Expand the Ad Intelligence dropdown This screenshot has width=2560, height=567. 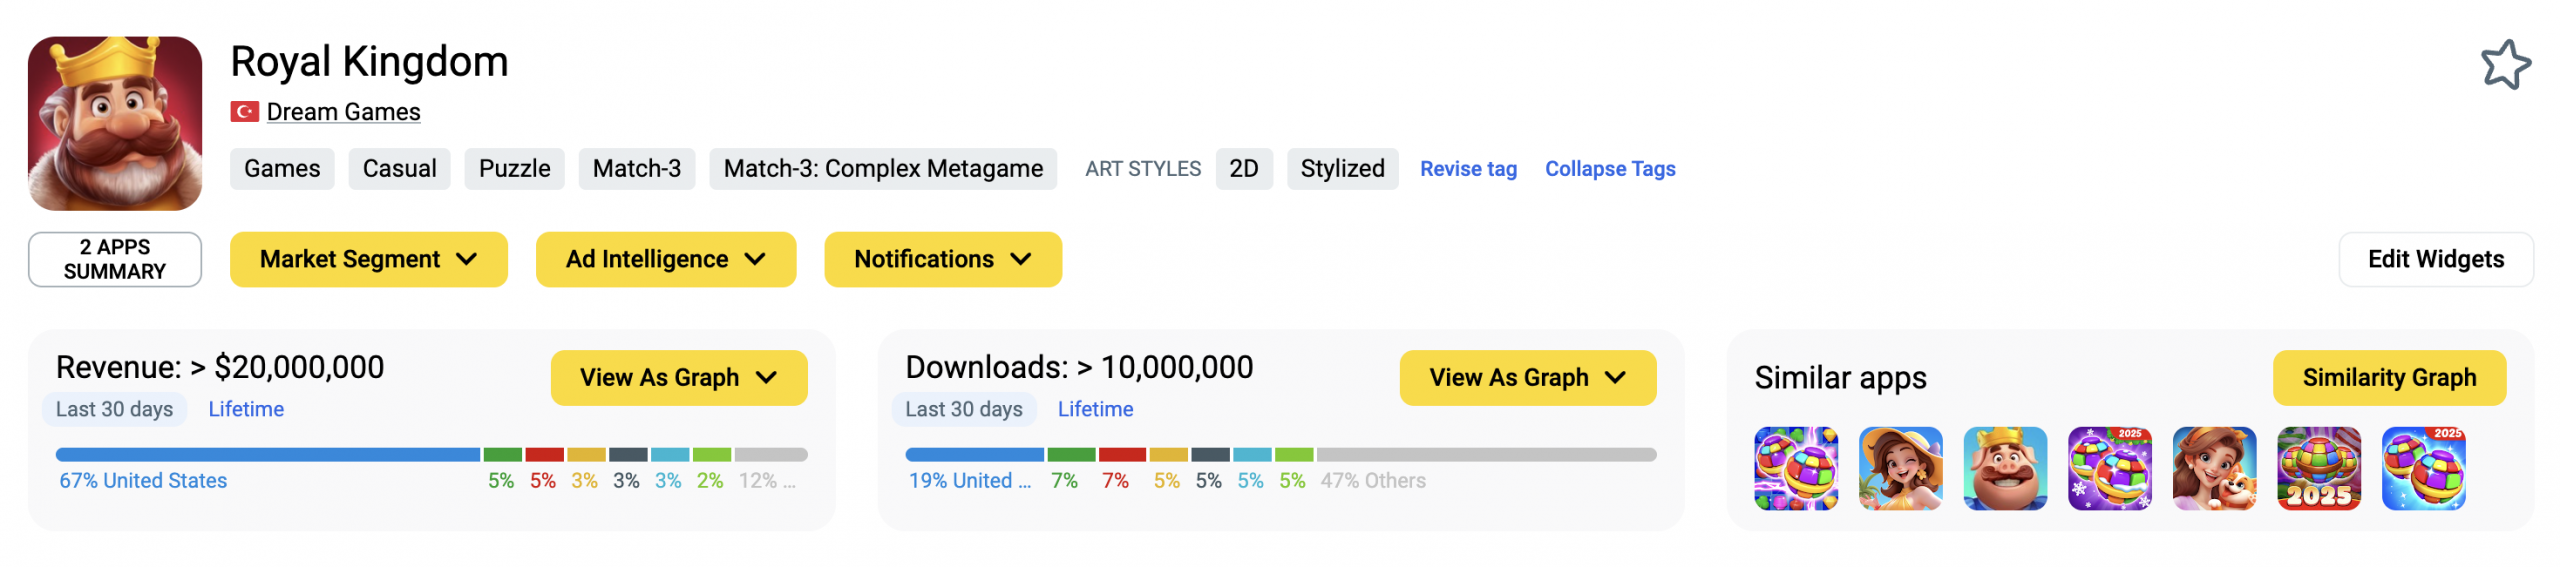[x=666, y=259]
